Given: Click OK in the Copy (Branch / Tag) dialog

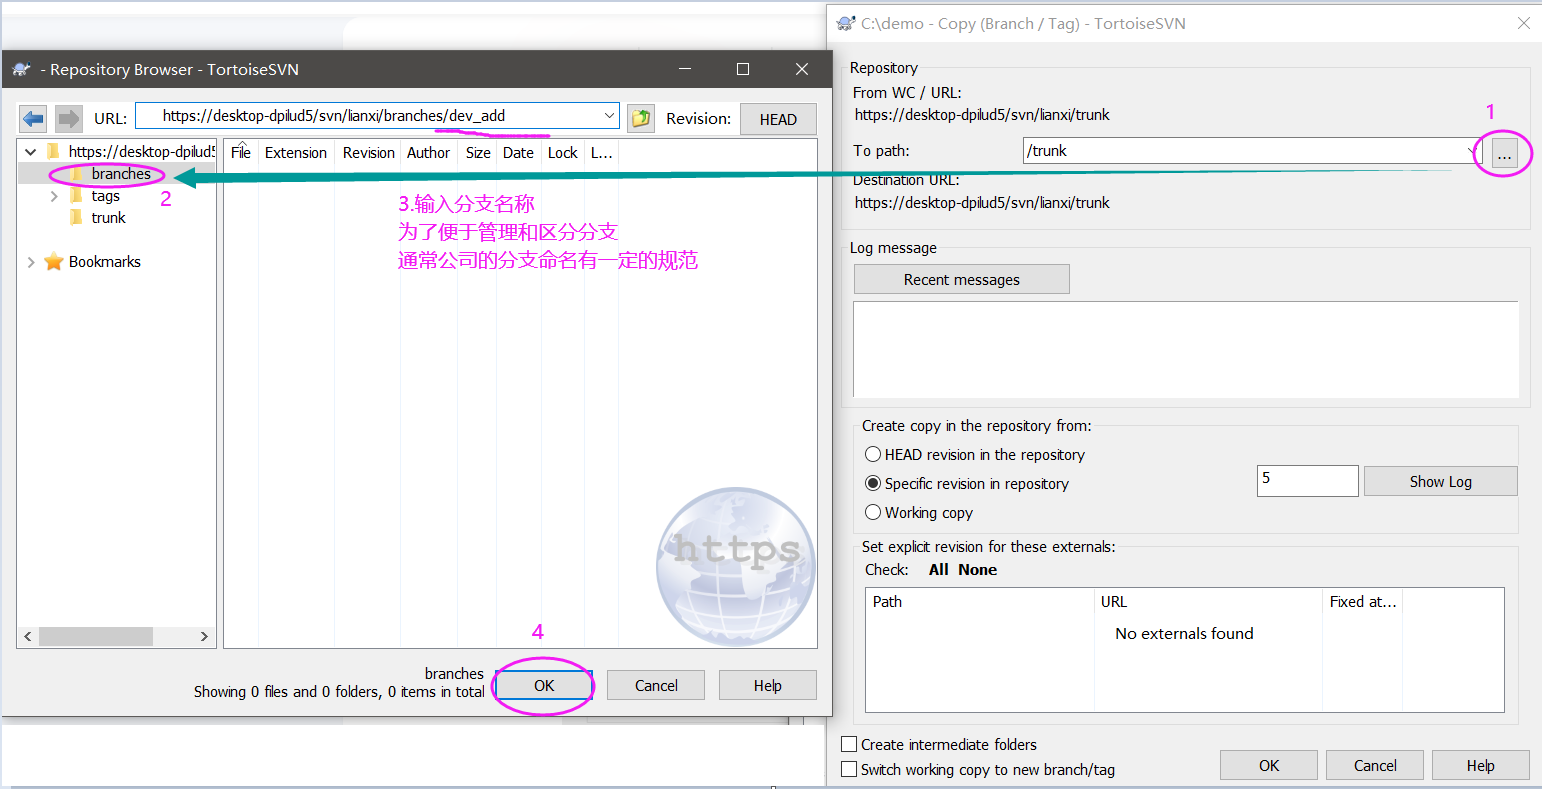Looking at the screenshot, I should (1269, 765).
